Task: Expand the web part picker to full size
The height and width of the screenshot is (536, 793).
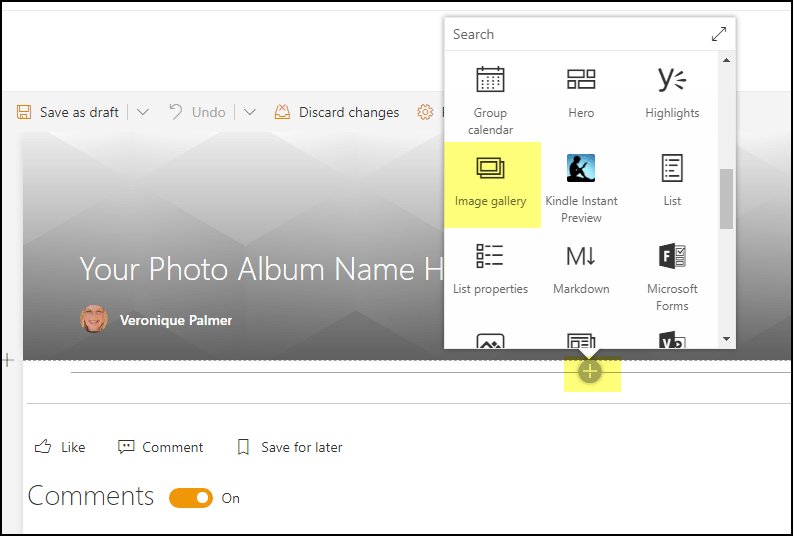Action: click(x=718, y=34)
